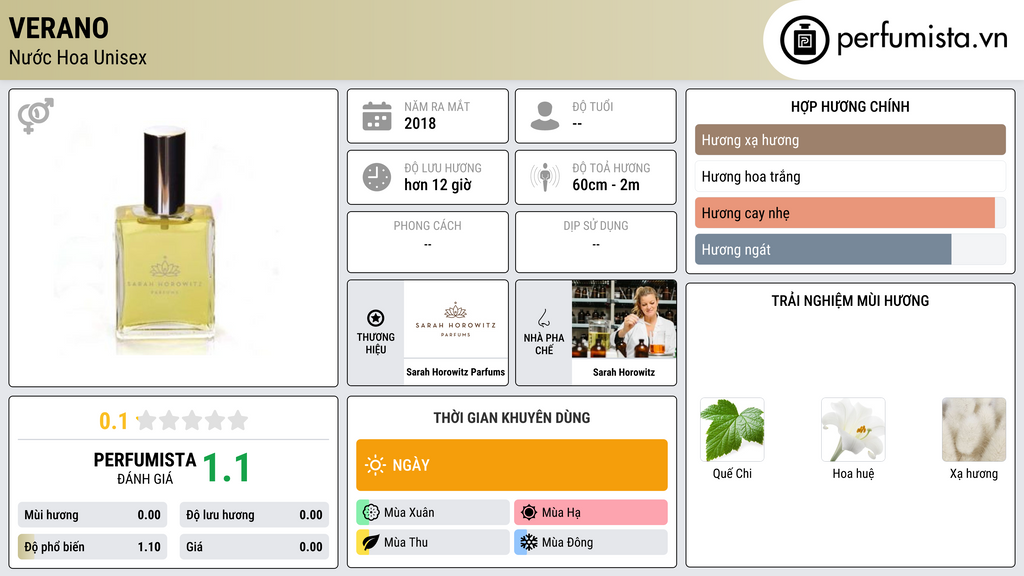Select the Ngày time-of-day bar
The height and width of the screenshot is (576, 1024).
tap(512, 465)
